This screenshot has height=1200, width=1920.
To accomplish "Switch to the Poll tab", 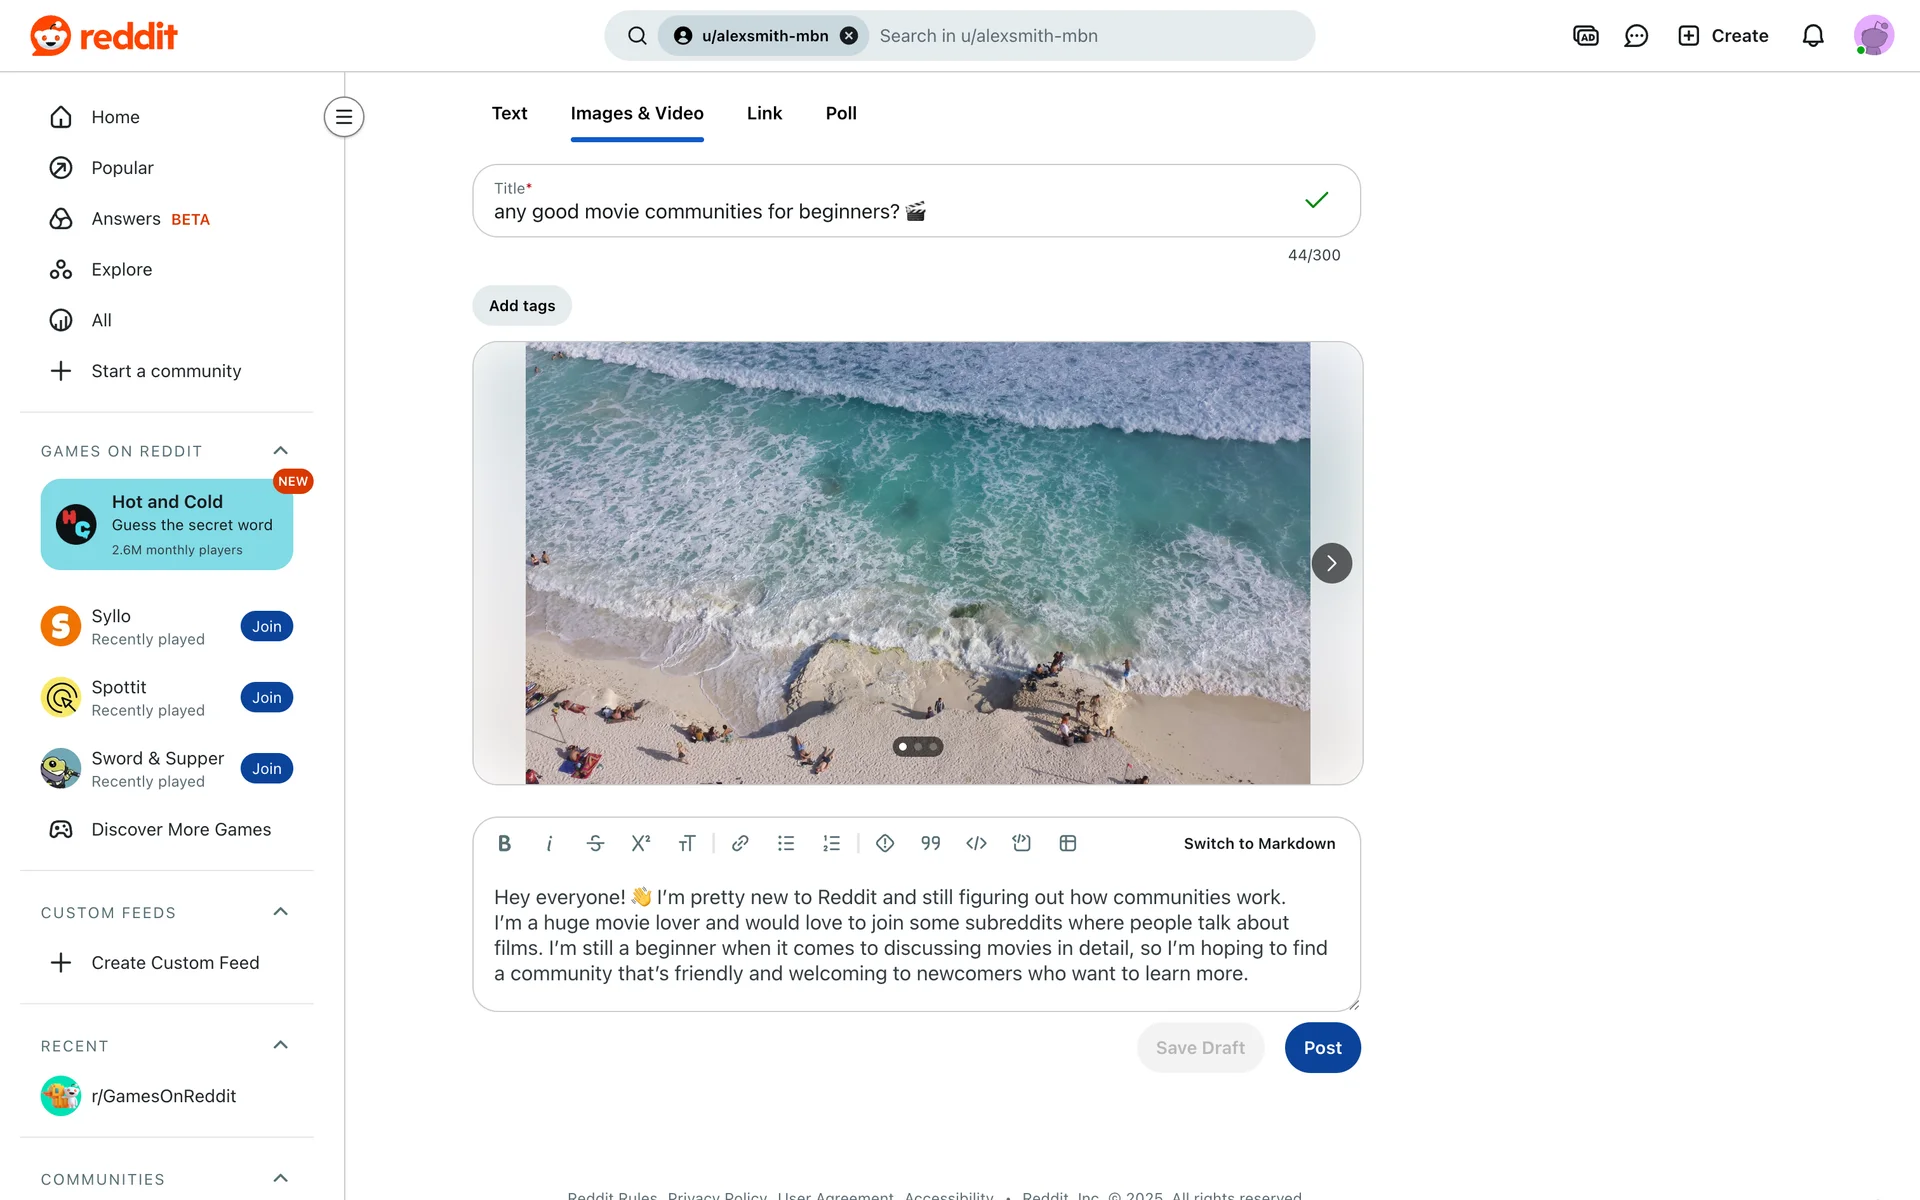I will [841, 114].
